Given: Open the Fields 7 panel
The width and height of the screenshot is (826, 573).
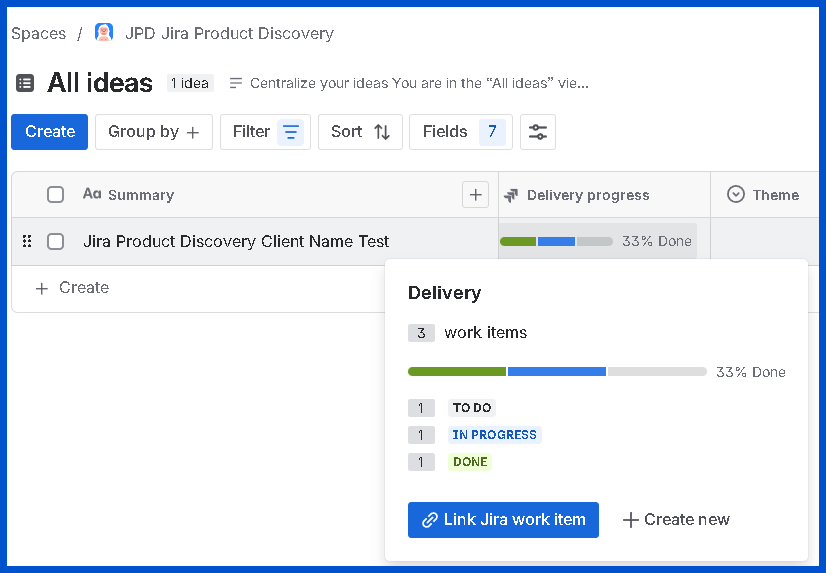Looking at the screenshot, I should click(x=461, y=132).
